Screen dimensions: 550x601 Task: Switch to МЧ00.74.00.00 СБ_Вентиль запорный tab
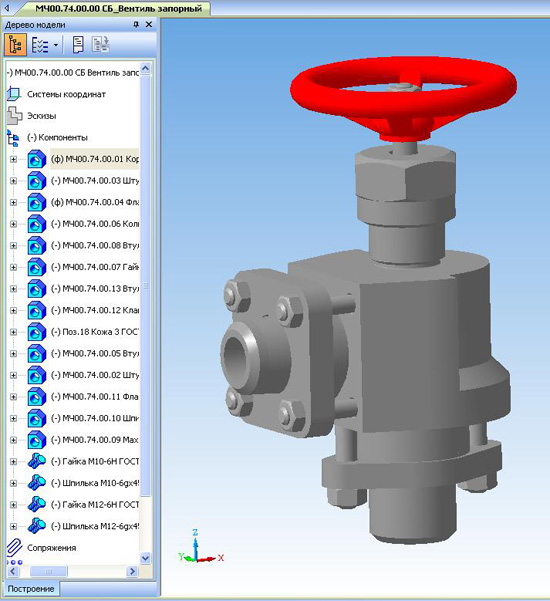tap(118, 8)
